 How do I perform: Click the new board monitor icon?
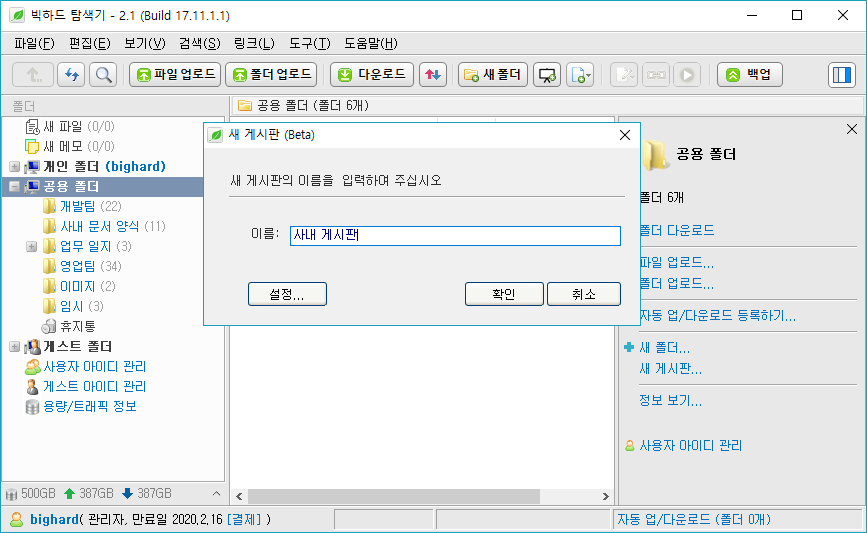click(547, 75)
